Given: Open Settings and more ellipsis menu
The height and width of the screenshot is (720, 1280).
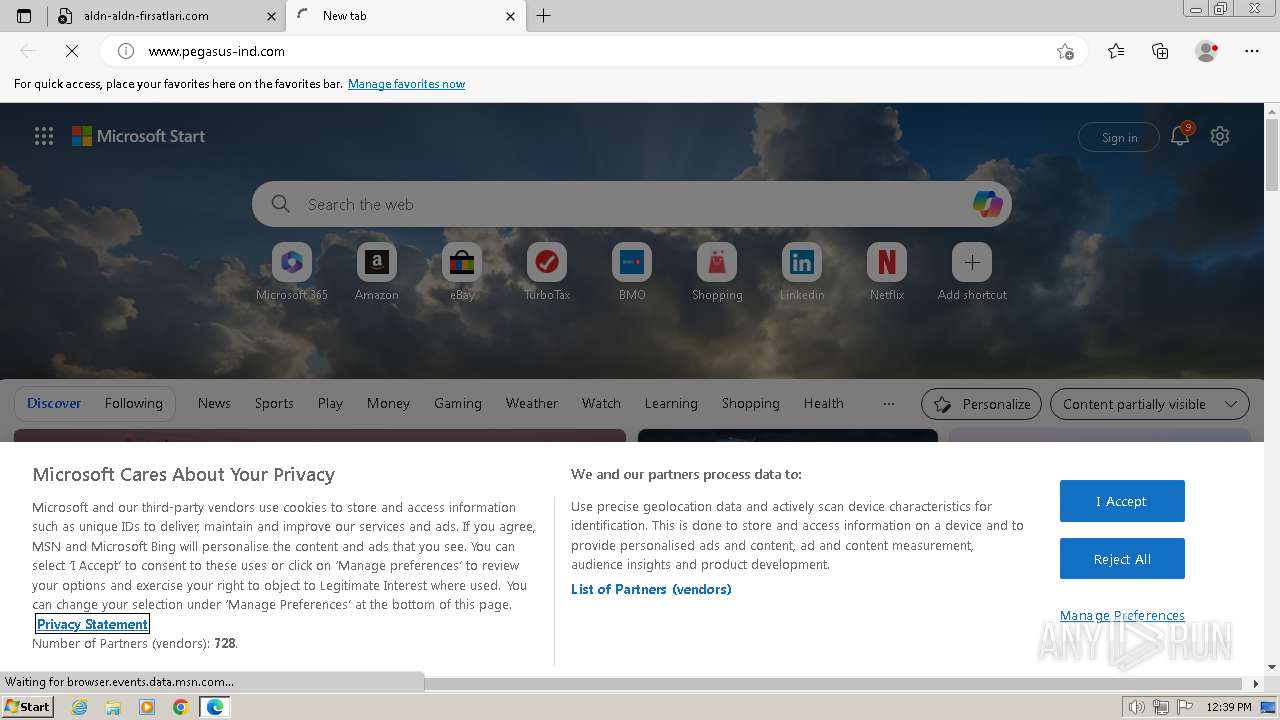Looking at the screenshot, I should coord(1252,51).
